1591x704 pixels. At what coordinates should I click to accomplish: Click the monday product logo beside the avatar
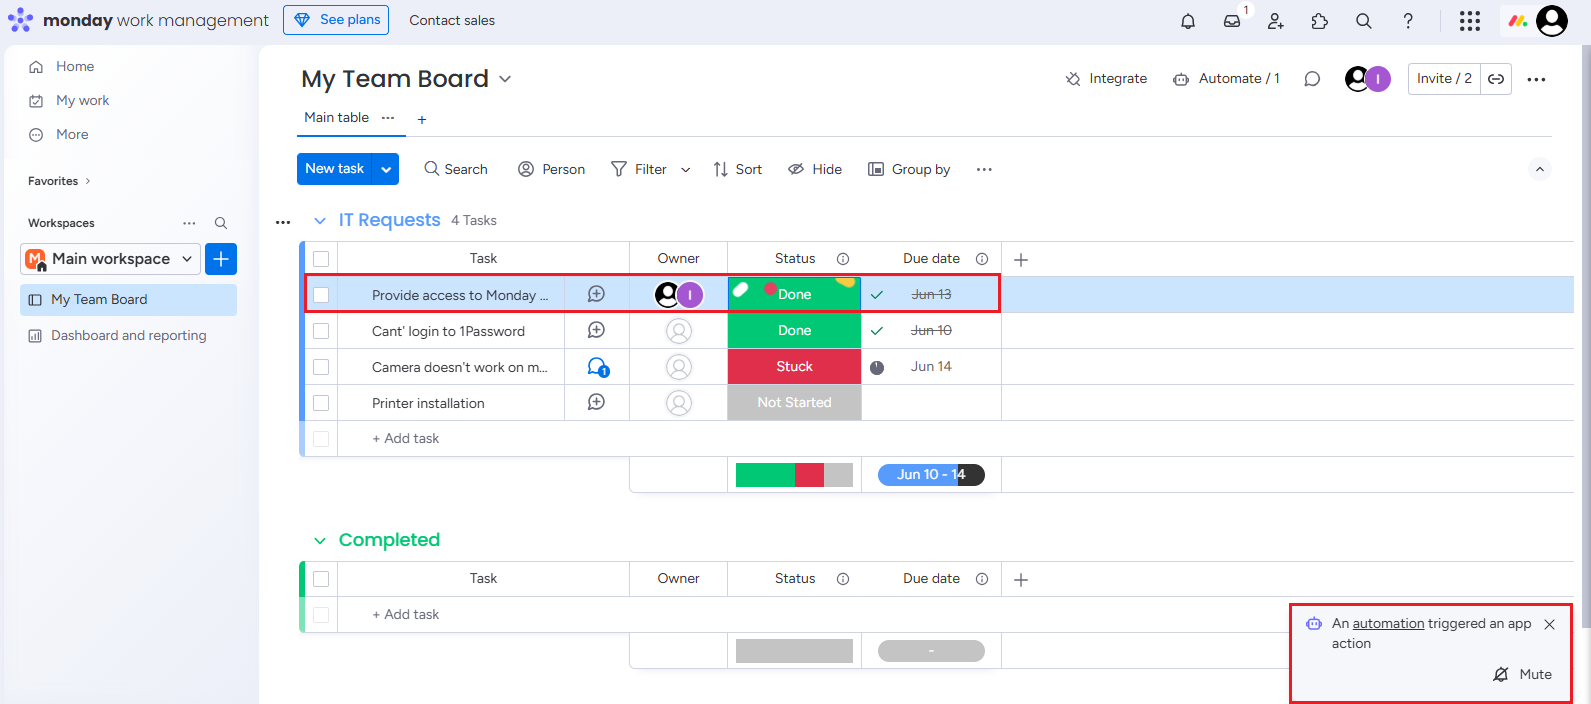click(1518, 21)
